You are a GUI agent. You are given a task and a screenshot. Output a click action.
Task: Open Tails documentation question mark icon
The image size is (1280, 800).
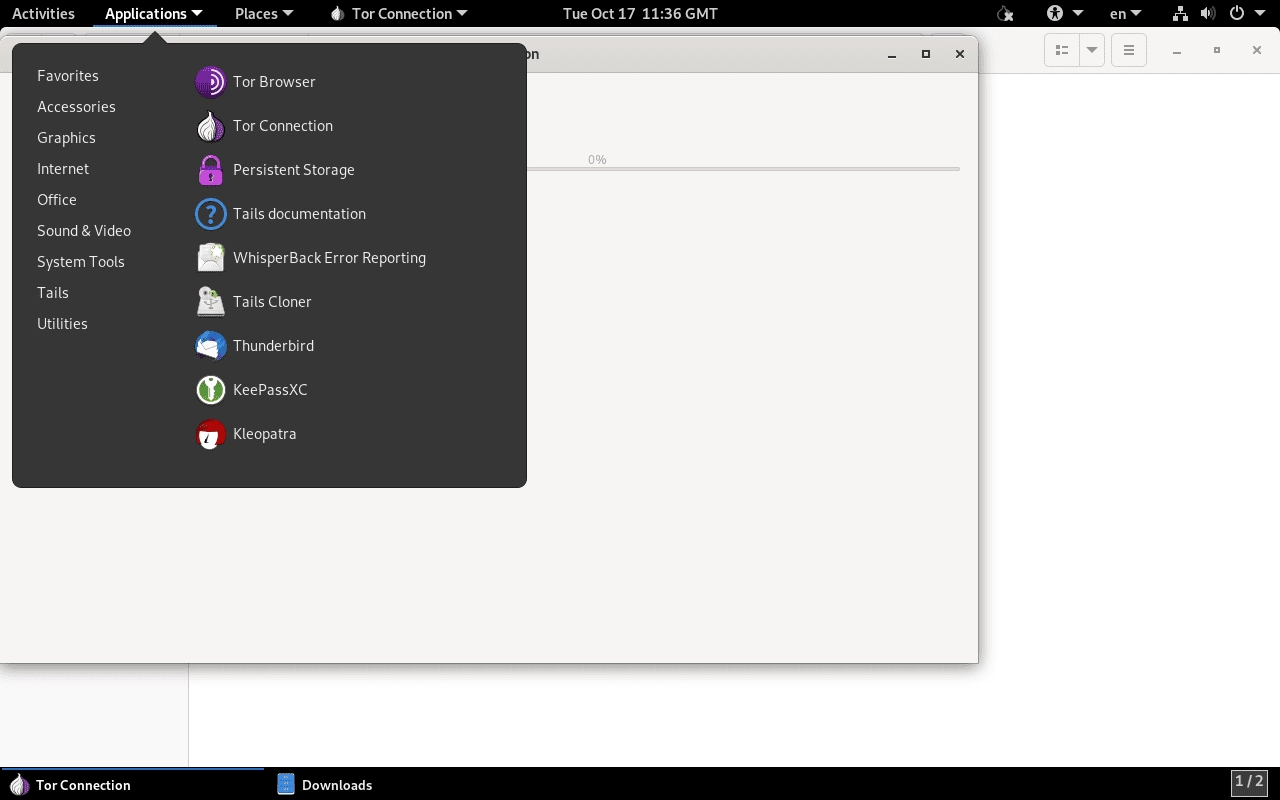210,214
